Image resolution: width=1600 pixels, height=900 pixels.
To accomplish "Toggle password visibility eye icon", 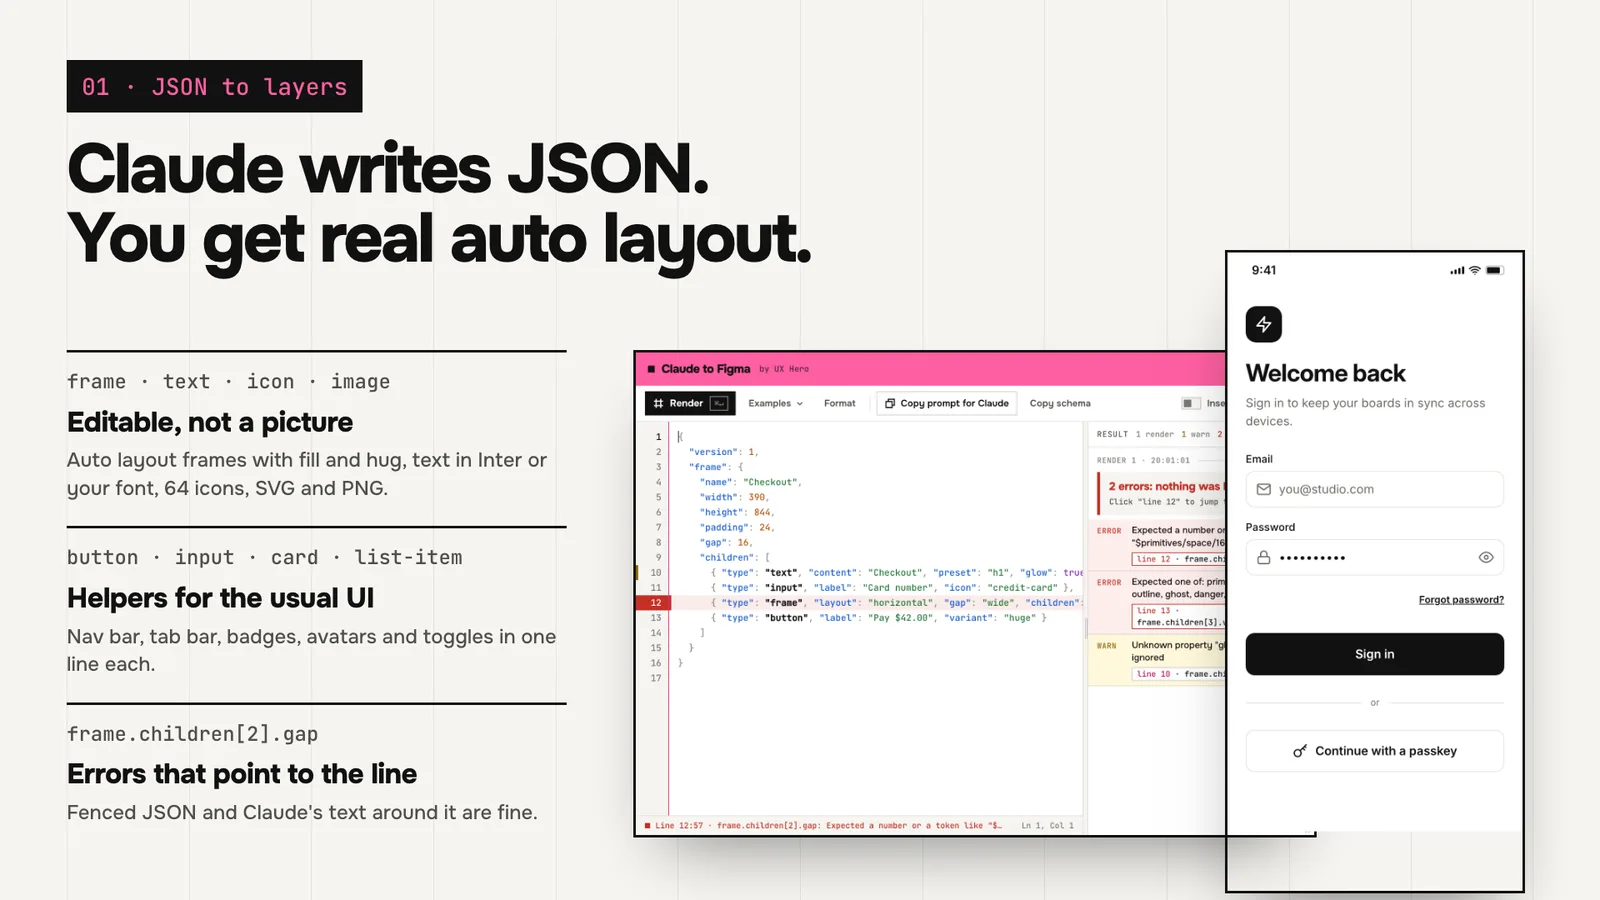I will click(1486, 557).
